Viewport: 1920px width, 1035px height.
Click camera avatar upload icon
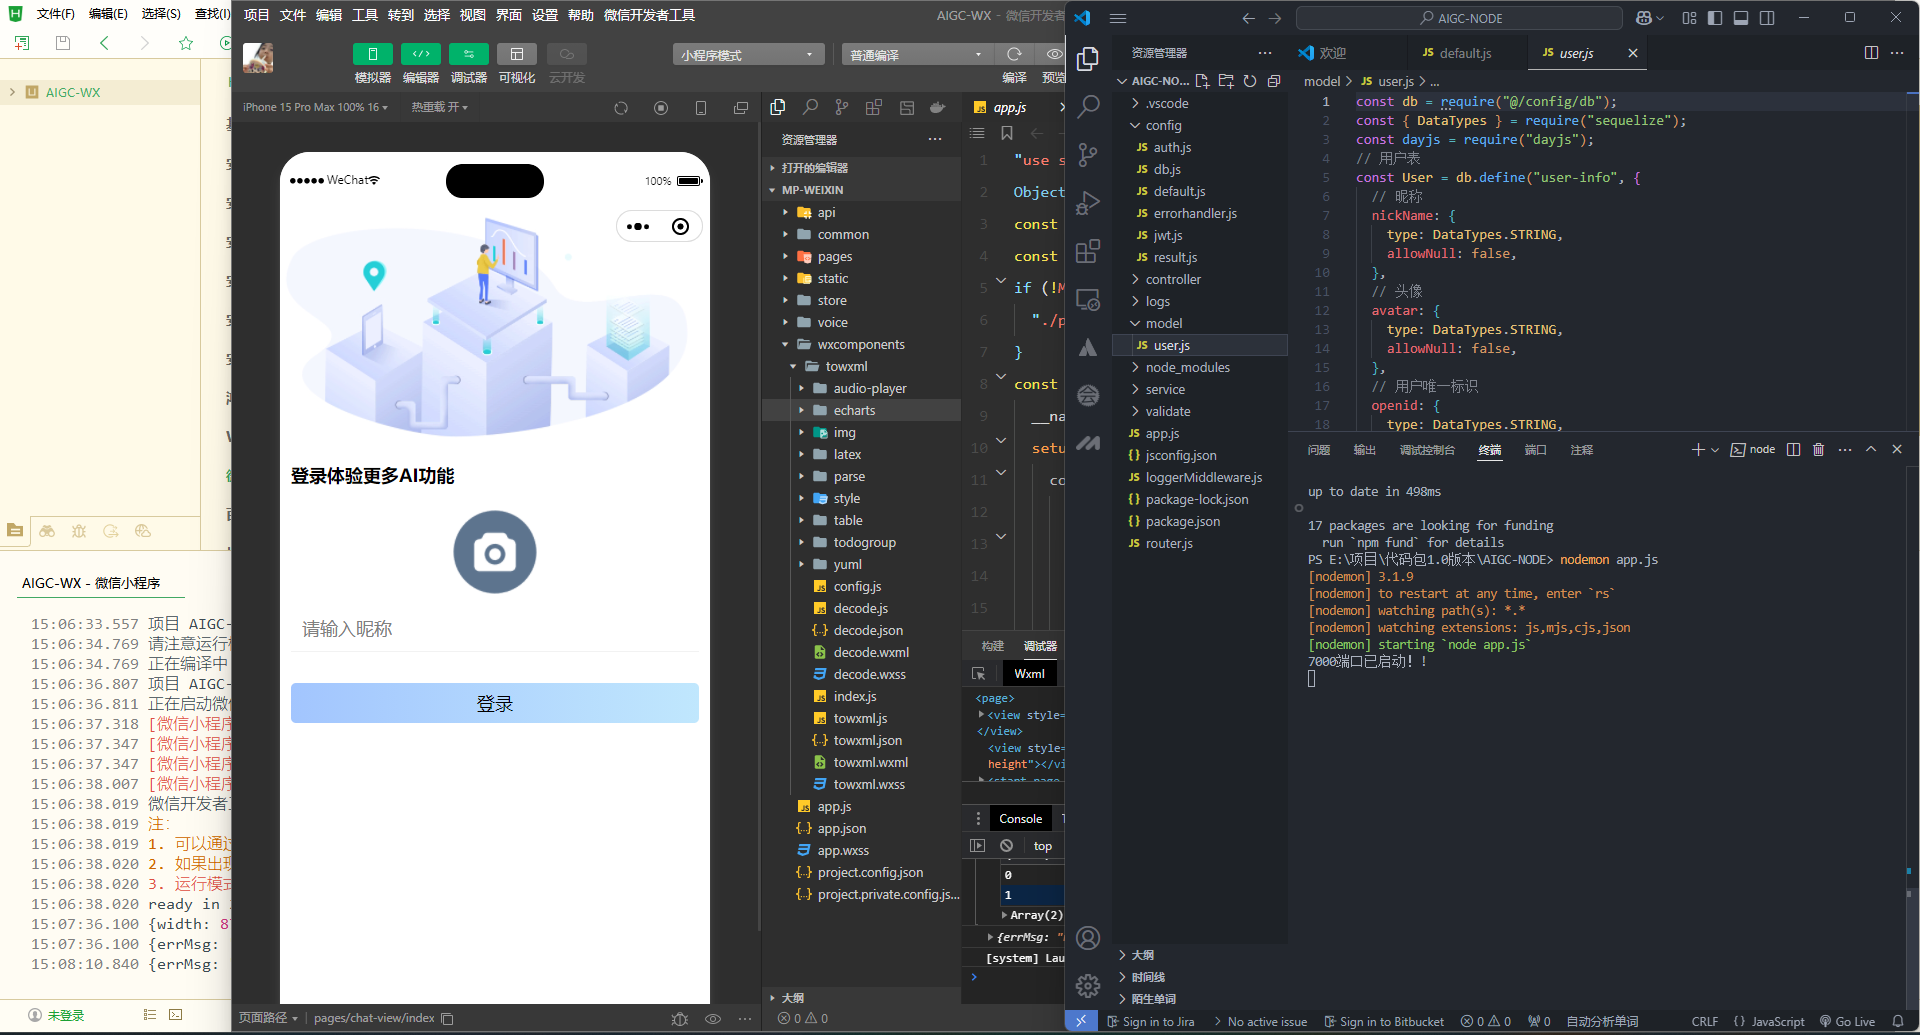tap(494, 552)
